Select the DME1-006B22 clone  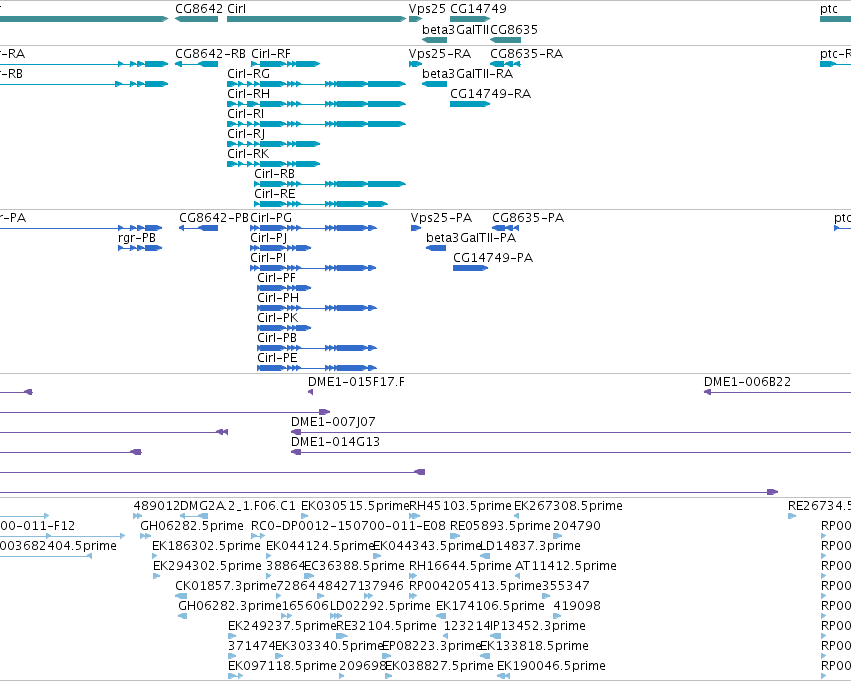[777, 392]
